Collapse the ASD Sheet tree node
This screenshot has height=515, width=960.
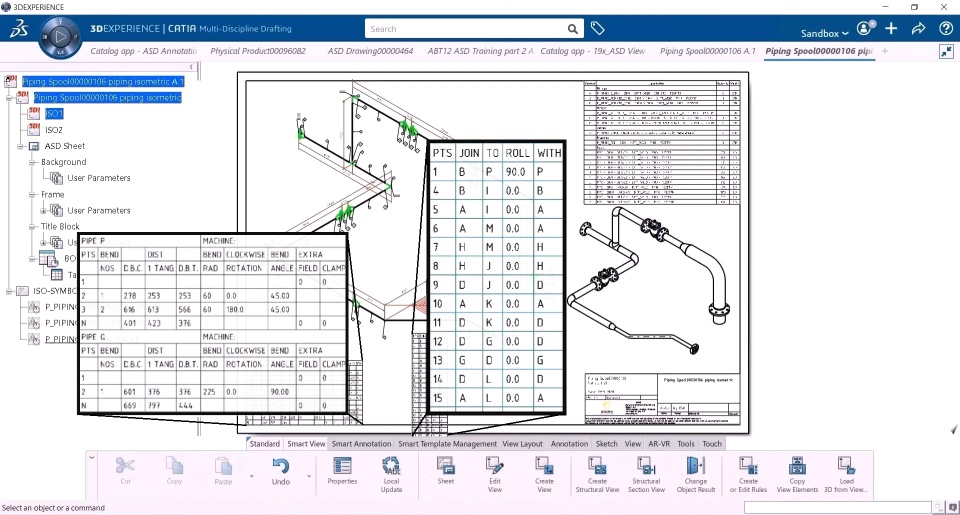(20, 146)
